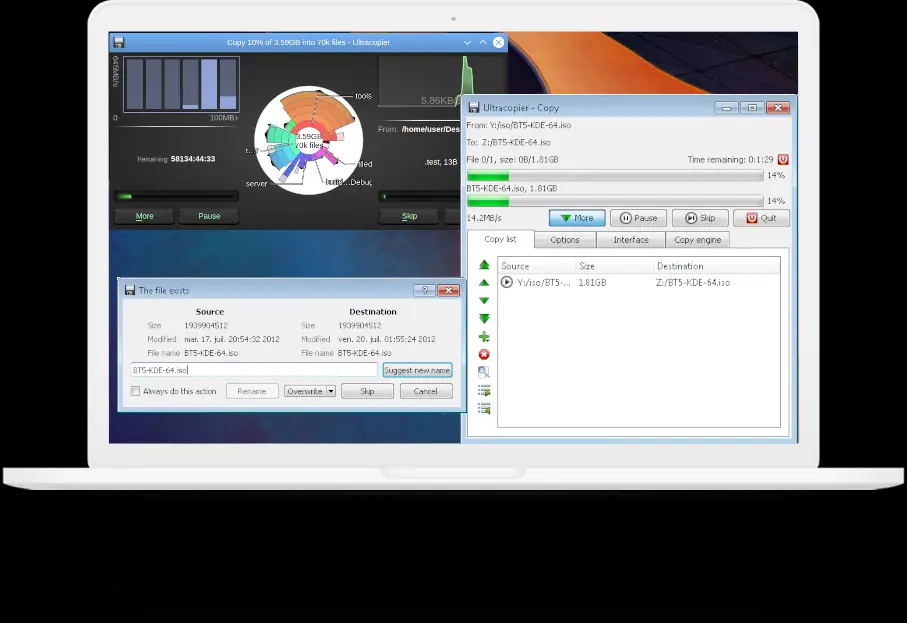
Task: Click the 14.2MB/s speed text
Action: click(484, 218)
